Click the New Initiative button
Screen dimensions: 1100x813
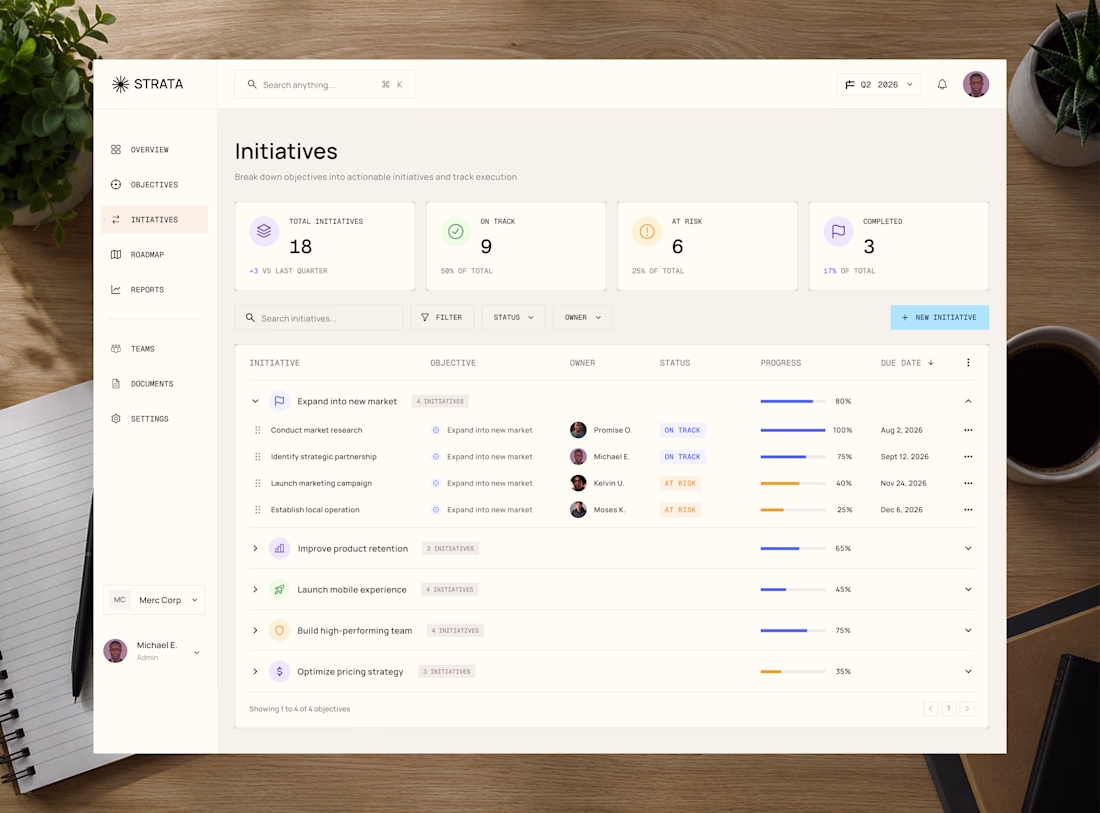tap(939, 317)
